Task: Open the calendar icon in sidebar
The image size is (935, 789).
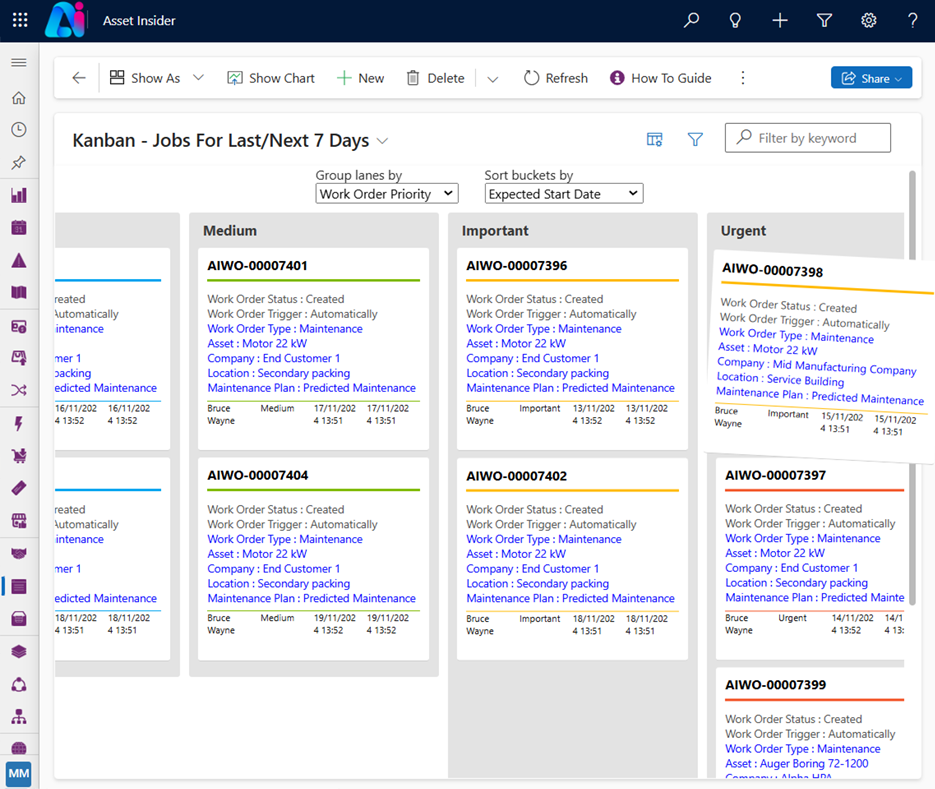Action: tap(19, 227)
